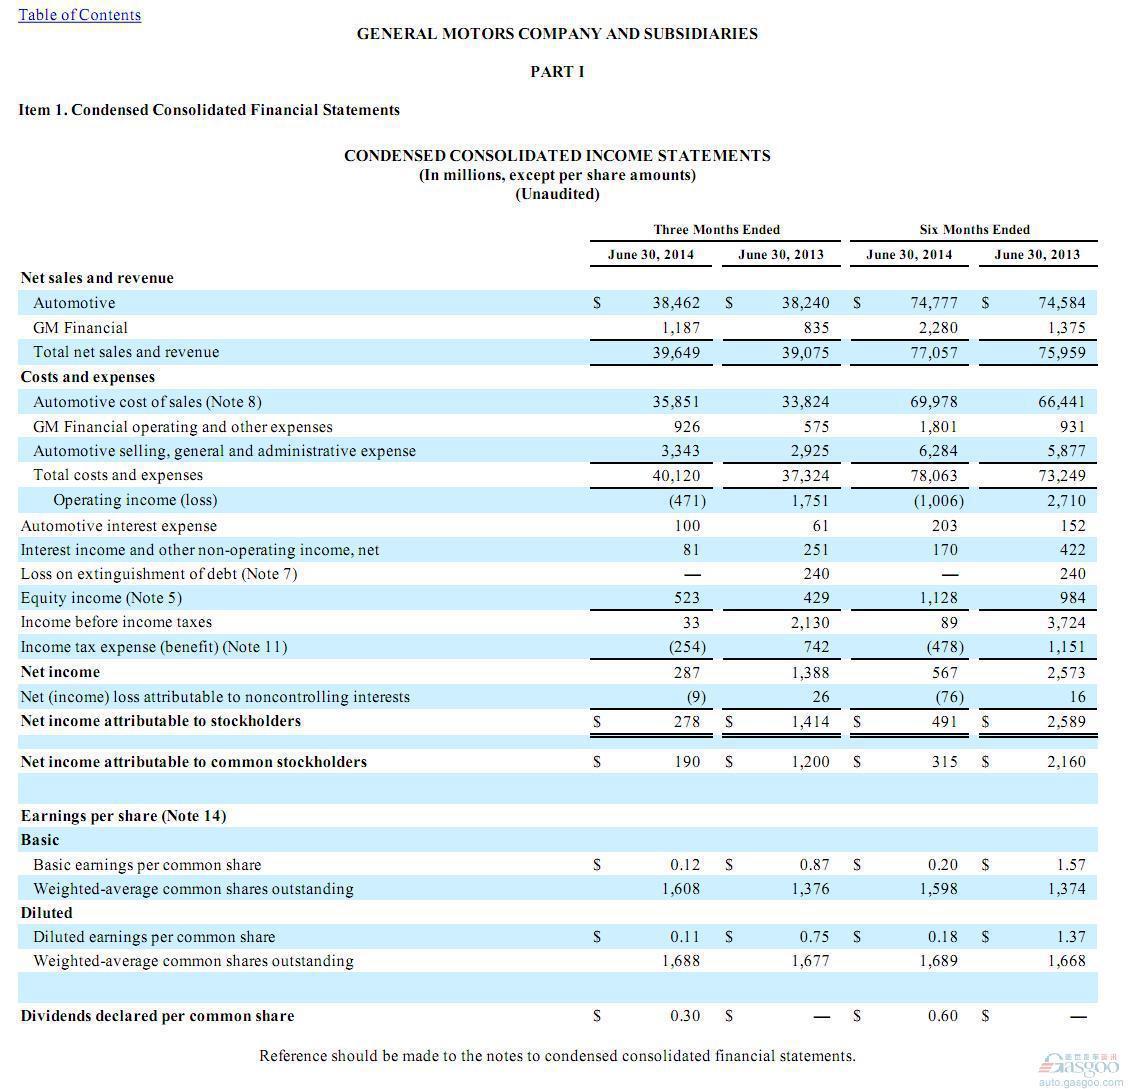
Task: Click "Dividends declared per common share" label
Action: (x=158, y=1016)
